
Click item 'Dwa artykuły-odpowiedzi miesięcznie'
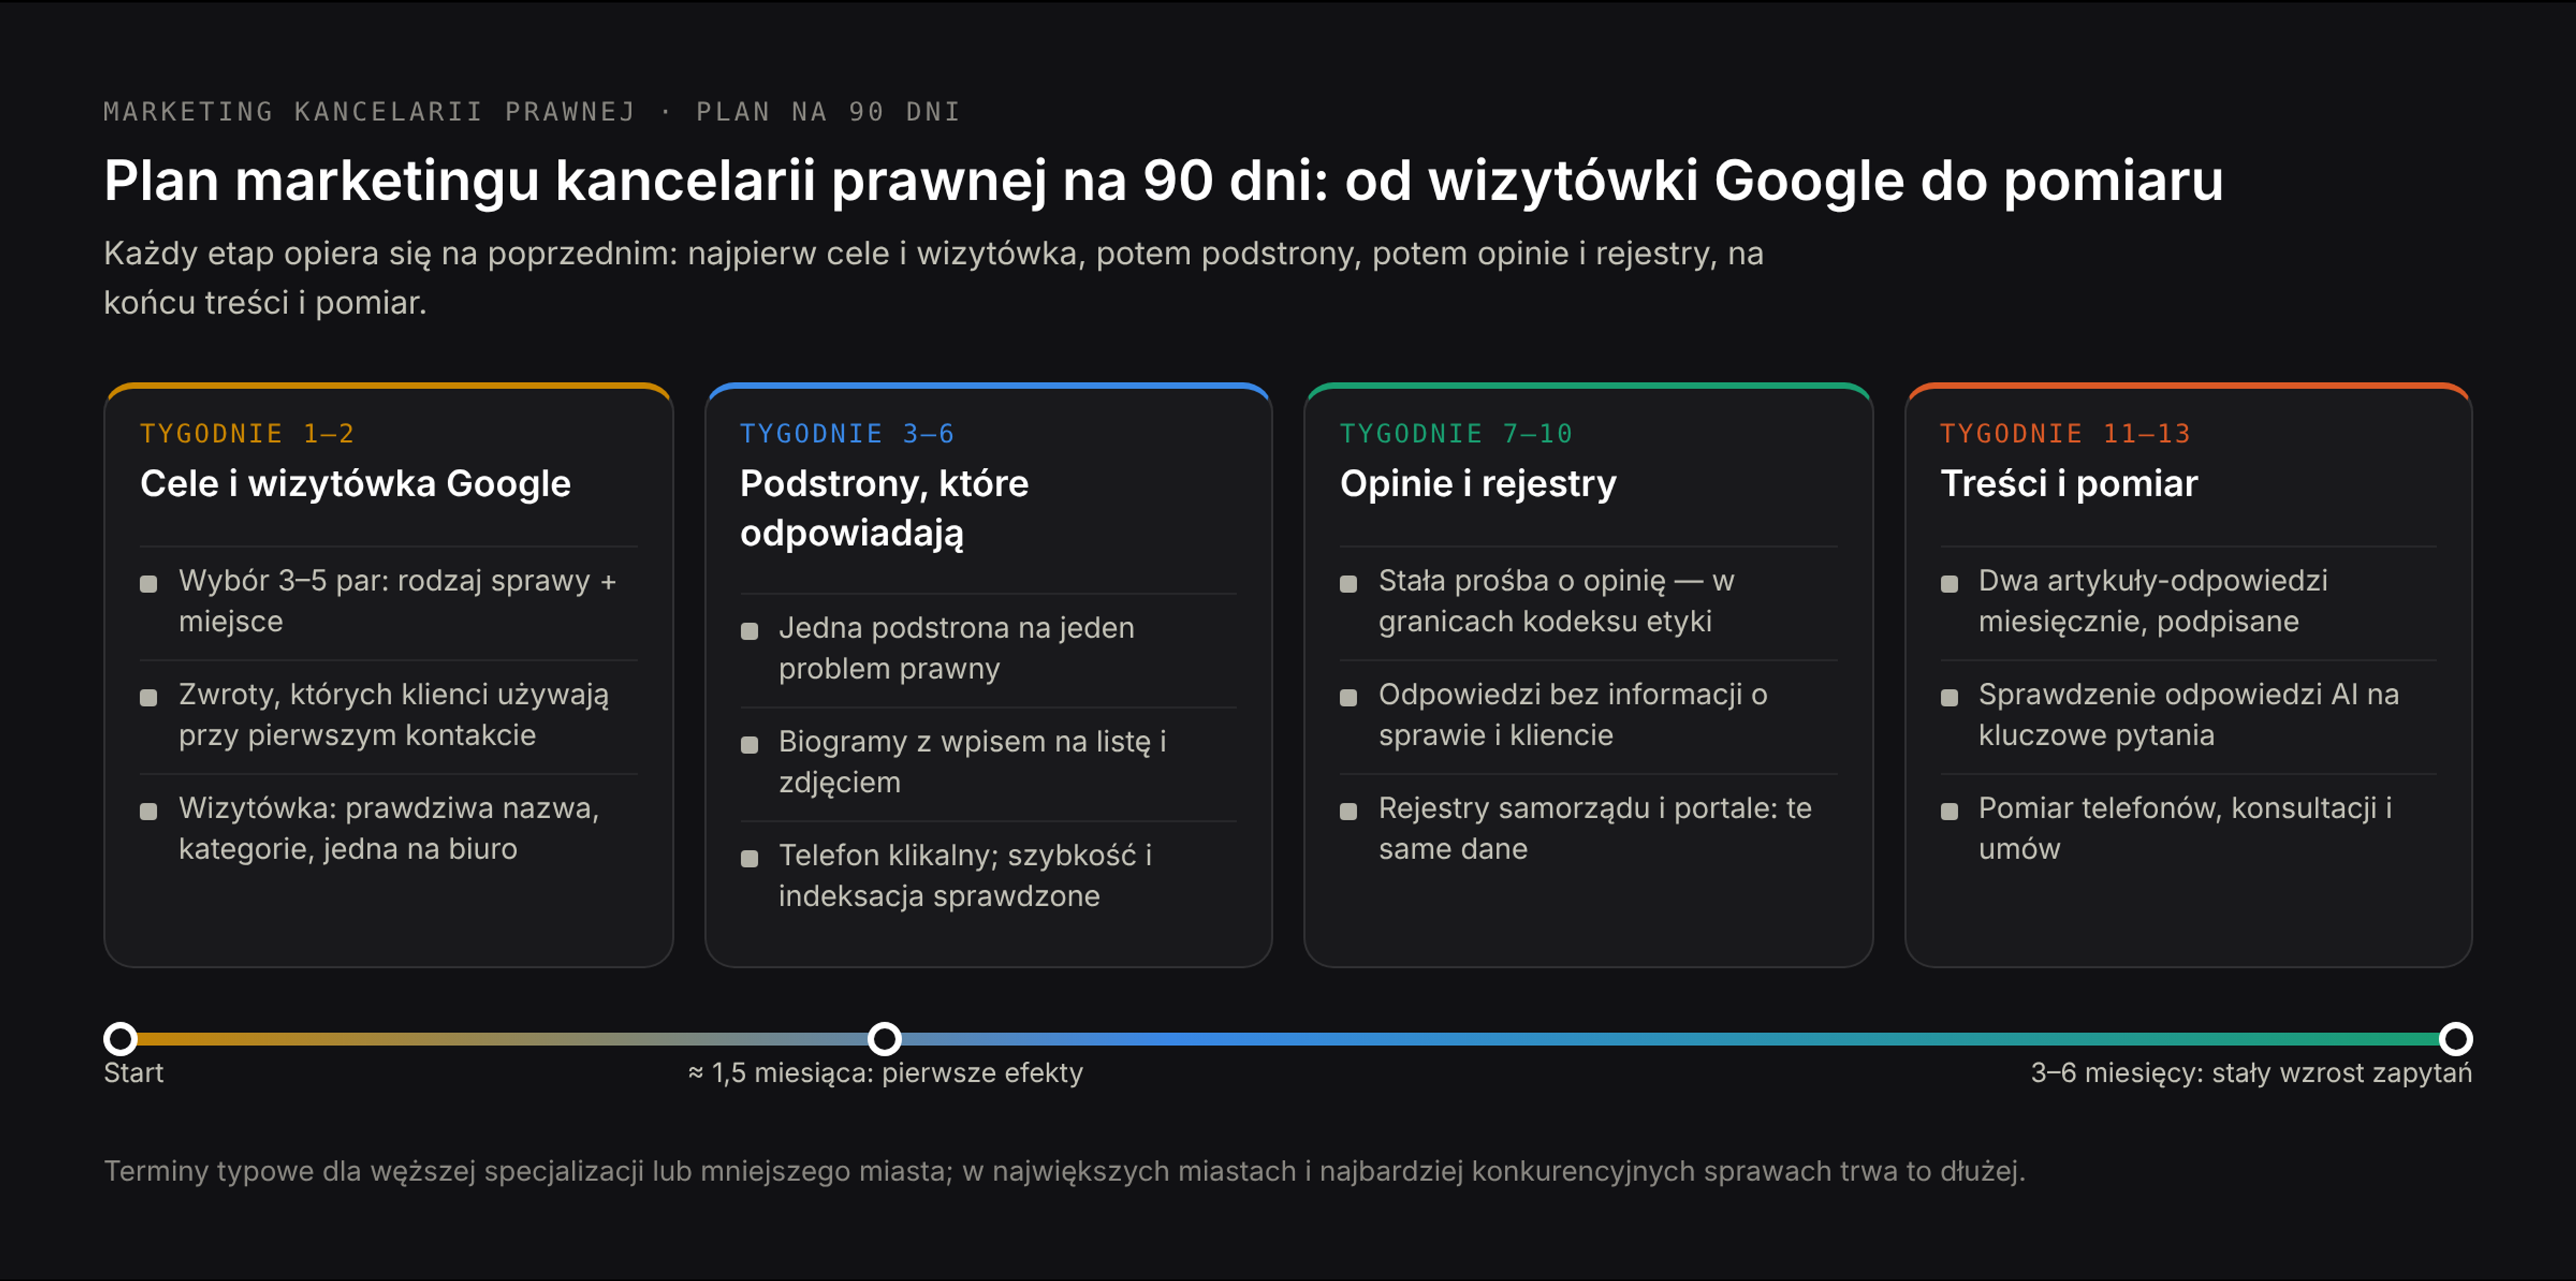pyautogui.click(x=2153, y=601)
